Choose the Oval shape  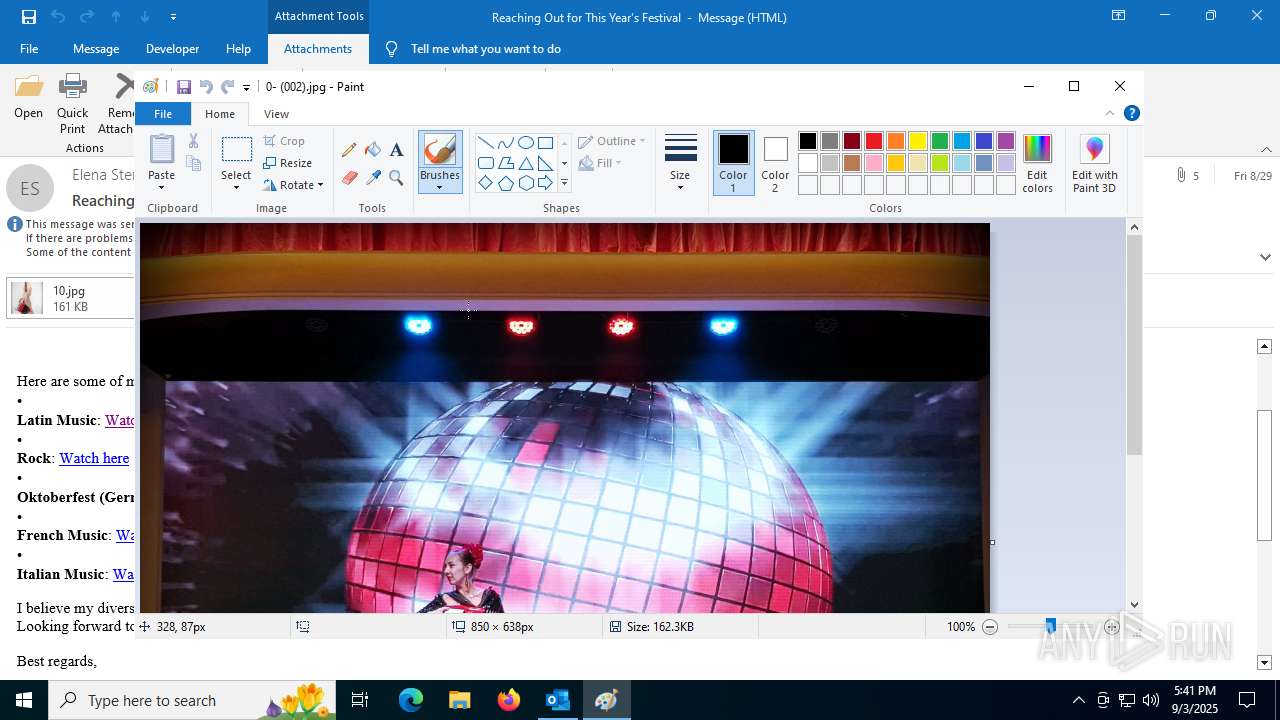(525, 142)
